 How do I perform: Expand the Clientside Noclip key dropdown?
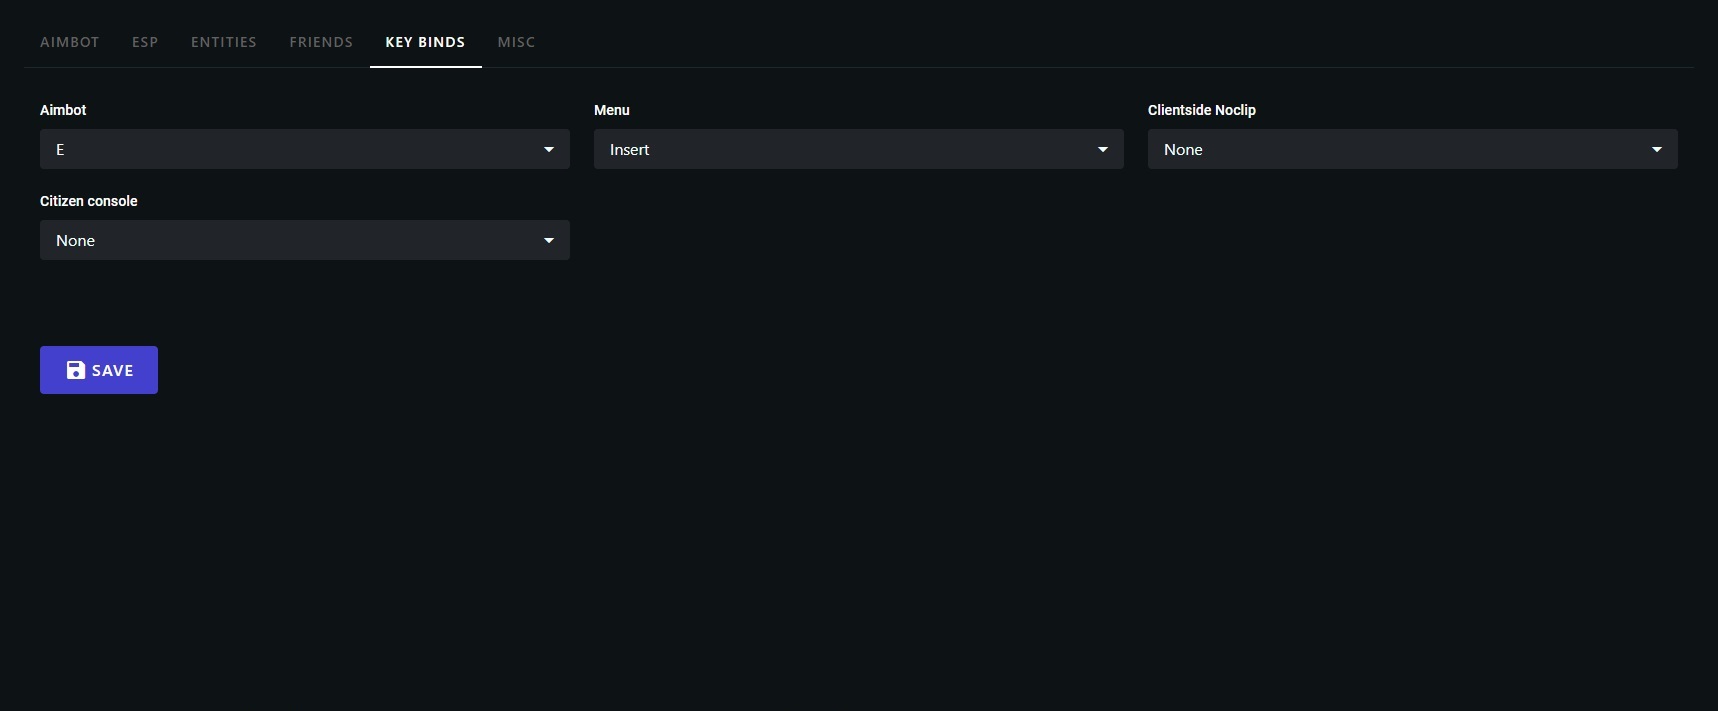tap(1400, 149)
